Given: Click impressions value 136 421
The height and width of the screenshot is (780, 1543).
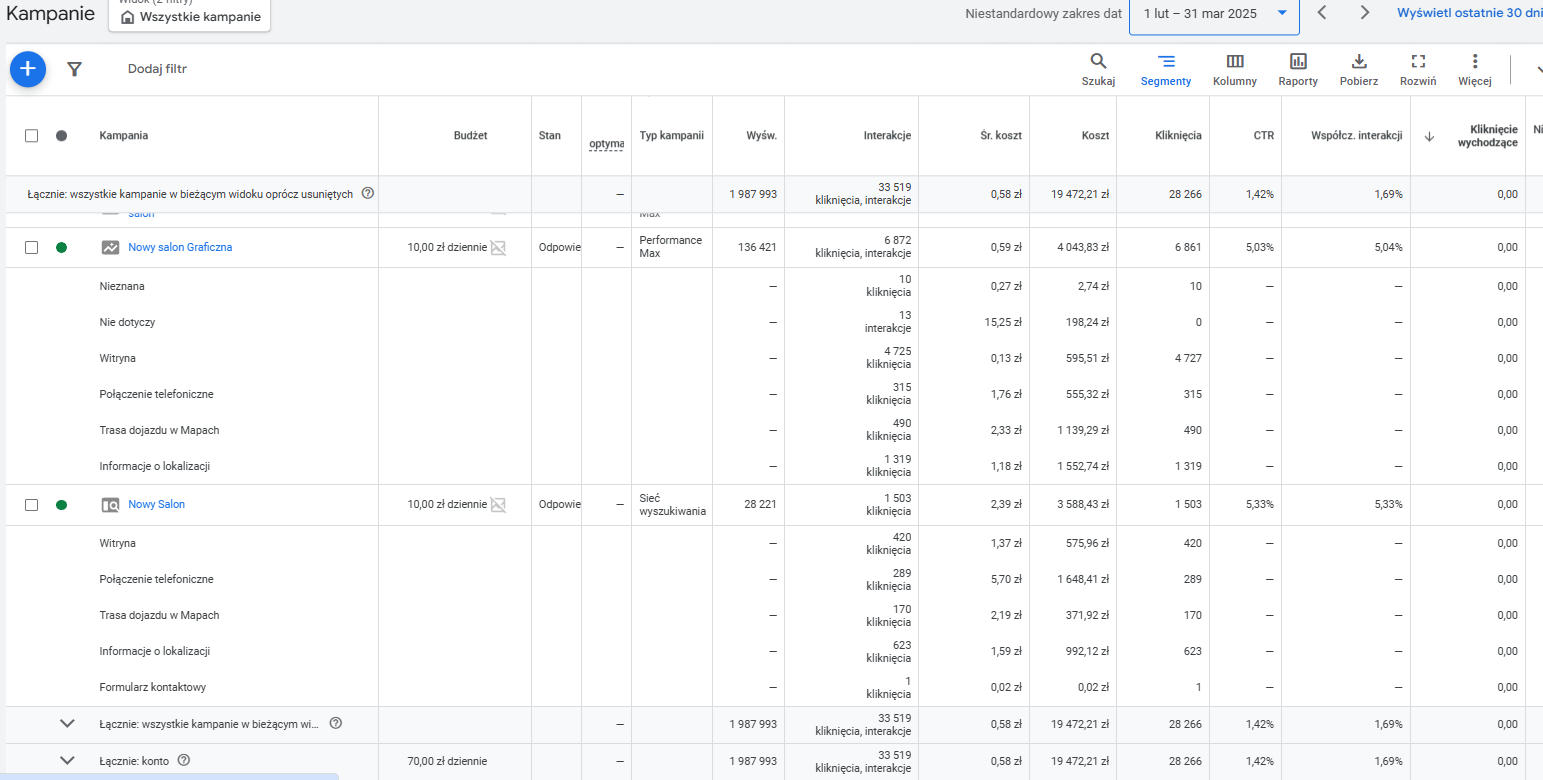Looking at the screenshot, I should [756, 248].
